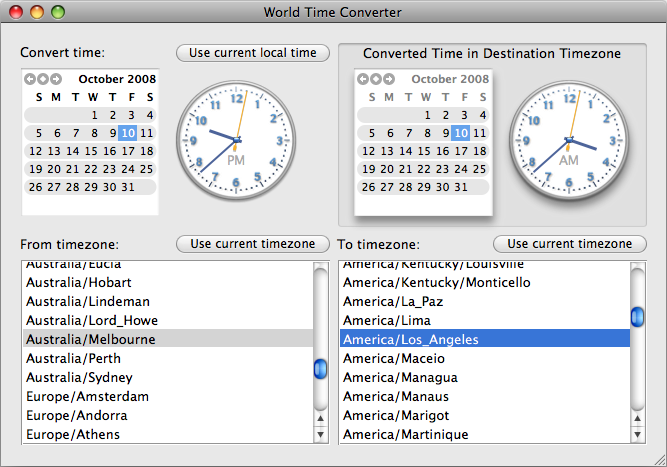Use current timezone for To timezone
667x467 pixels.
tap(569, 244)
